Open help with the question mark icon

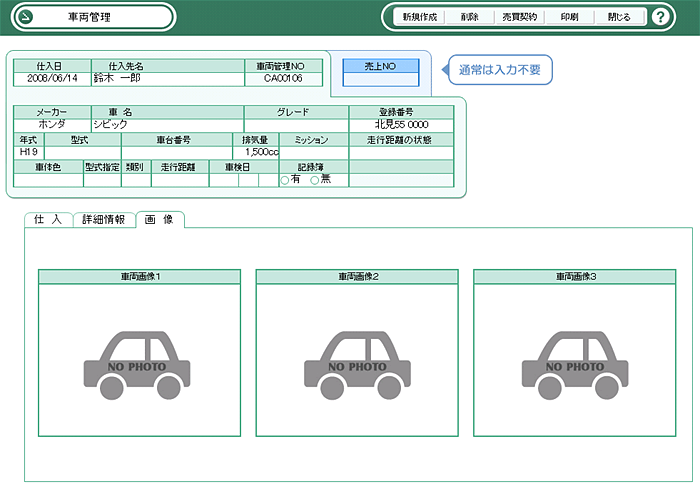tap(660, 17)
